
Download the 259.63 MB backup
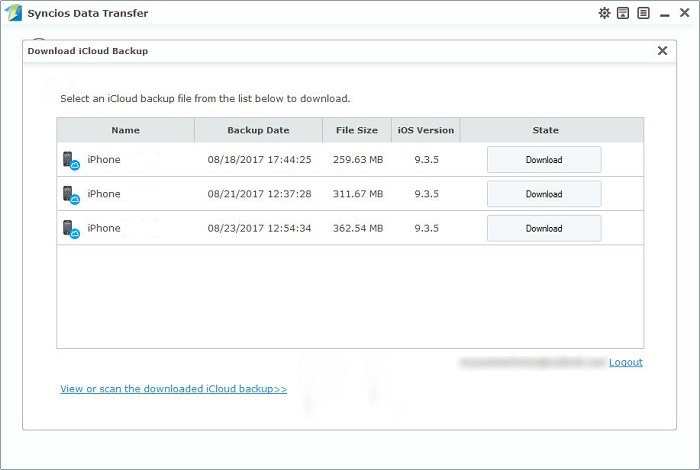coord(544,159)
